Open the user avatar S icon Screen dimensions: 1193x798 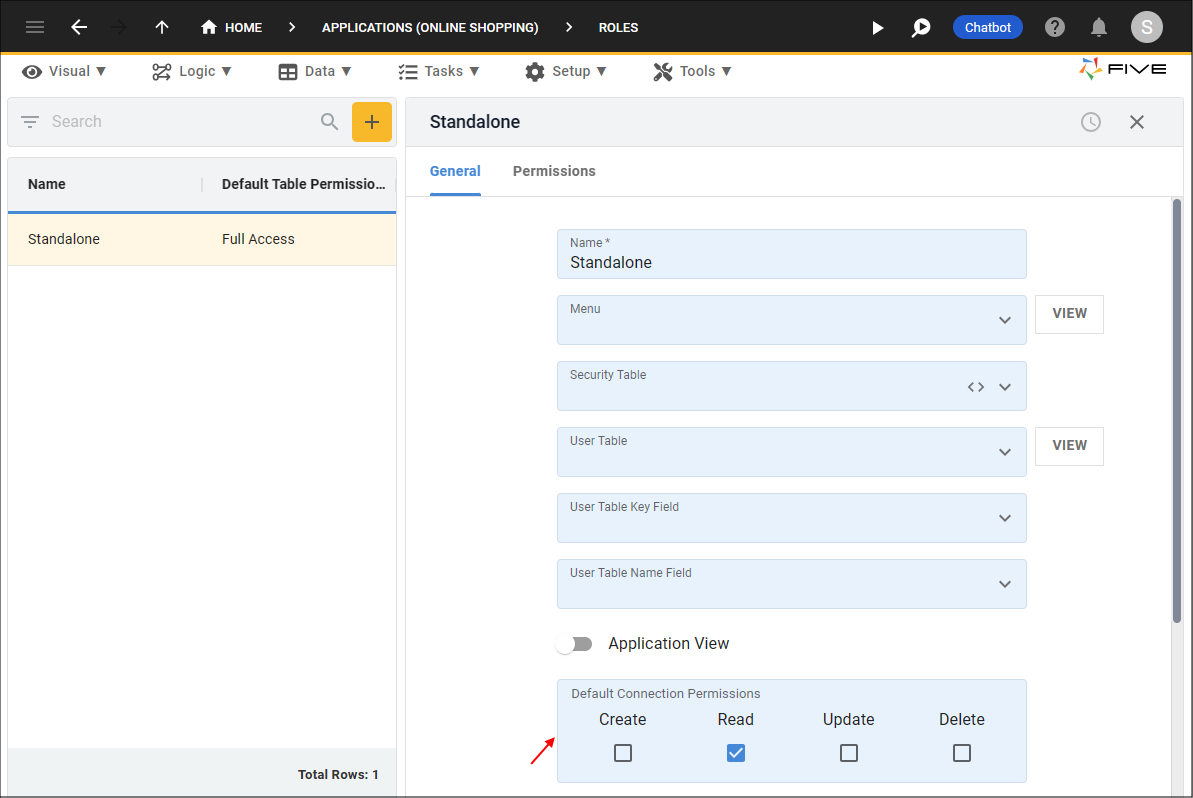click(1147, 27)
